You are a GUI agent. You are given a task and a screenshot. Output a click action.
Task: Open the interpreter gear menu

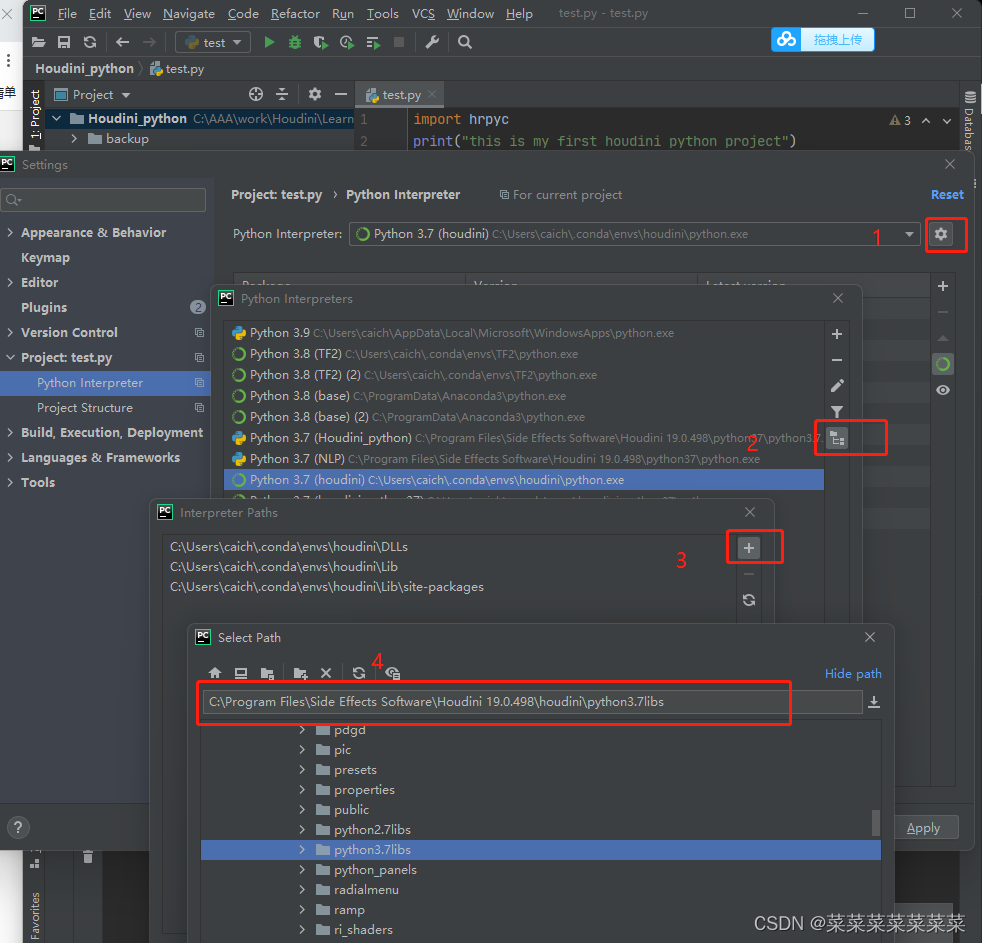[941, 234]
